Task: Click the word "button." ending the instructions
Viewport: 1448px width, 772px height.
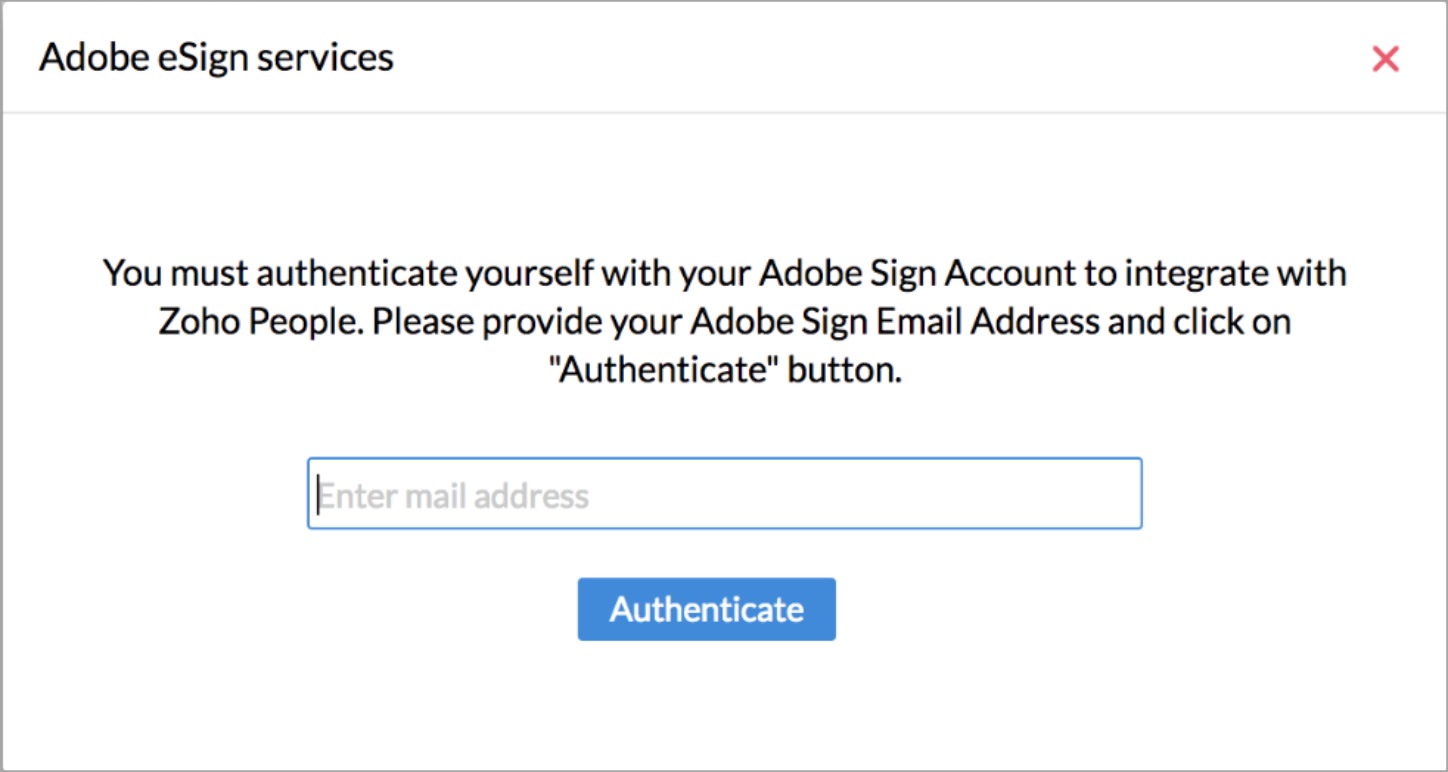Action: (x=845, y=371)
